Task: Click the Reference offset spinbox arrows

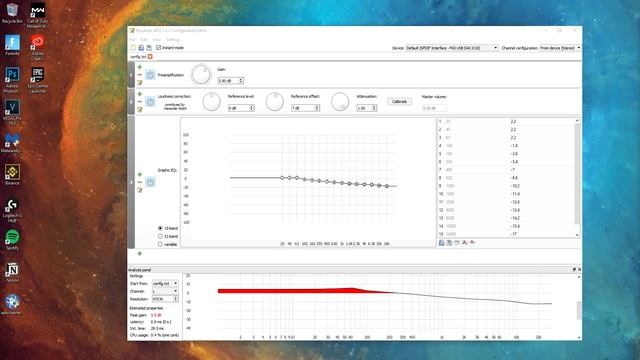Action: click(x=317, y=108)
